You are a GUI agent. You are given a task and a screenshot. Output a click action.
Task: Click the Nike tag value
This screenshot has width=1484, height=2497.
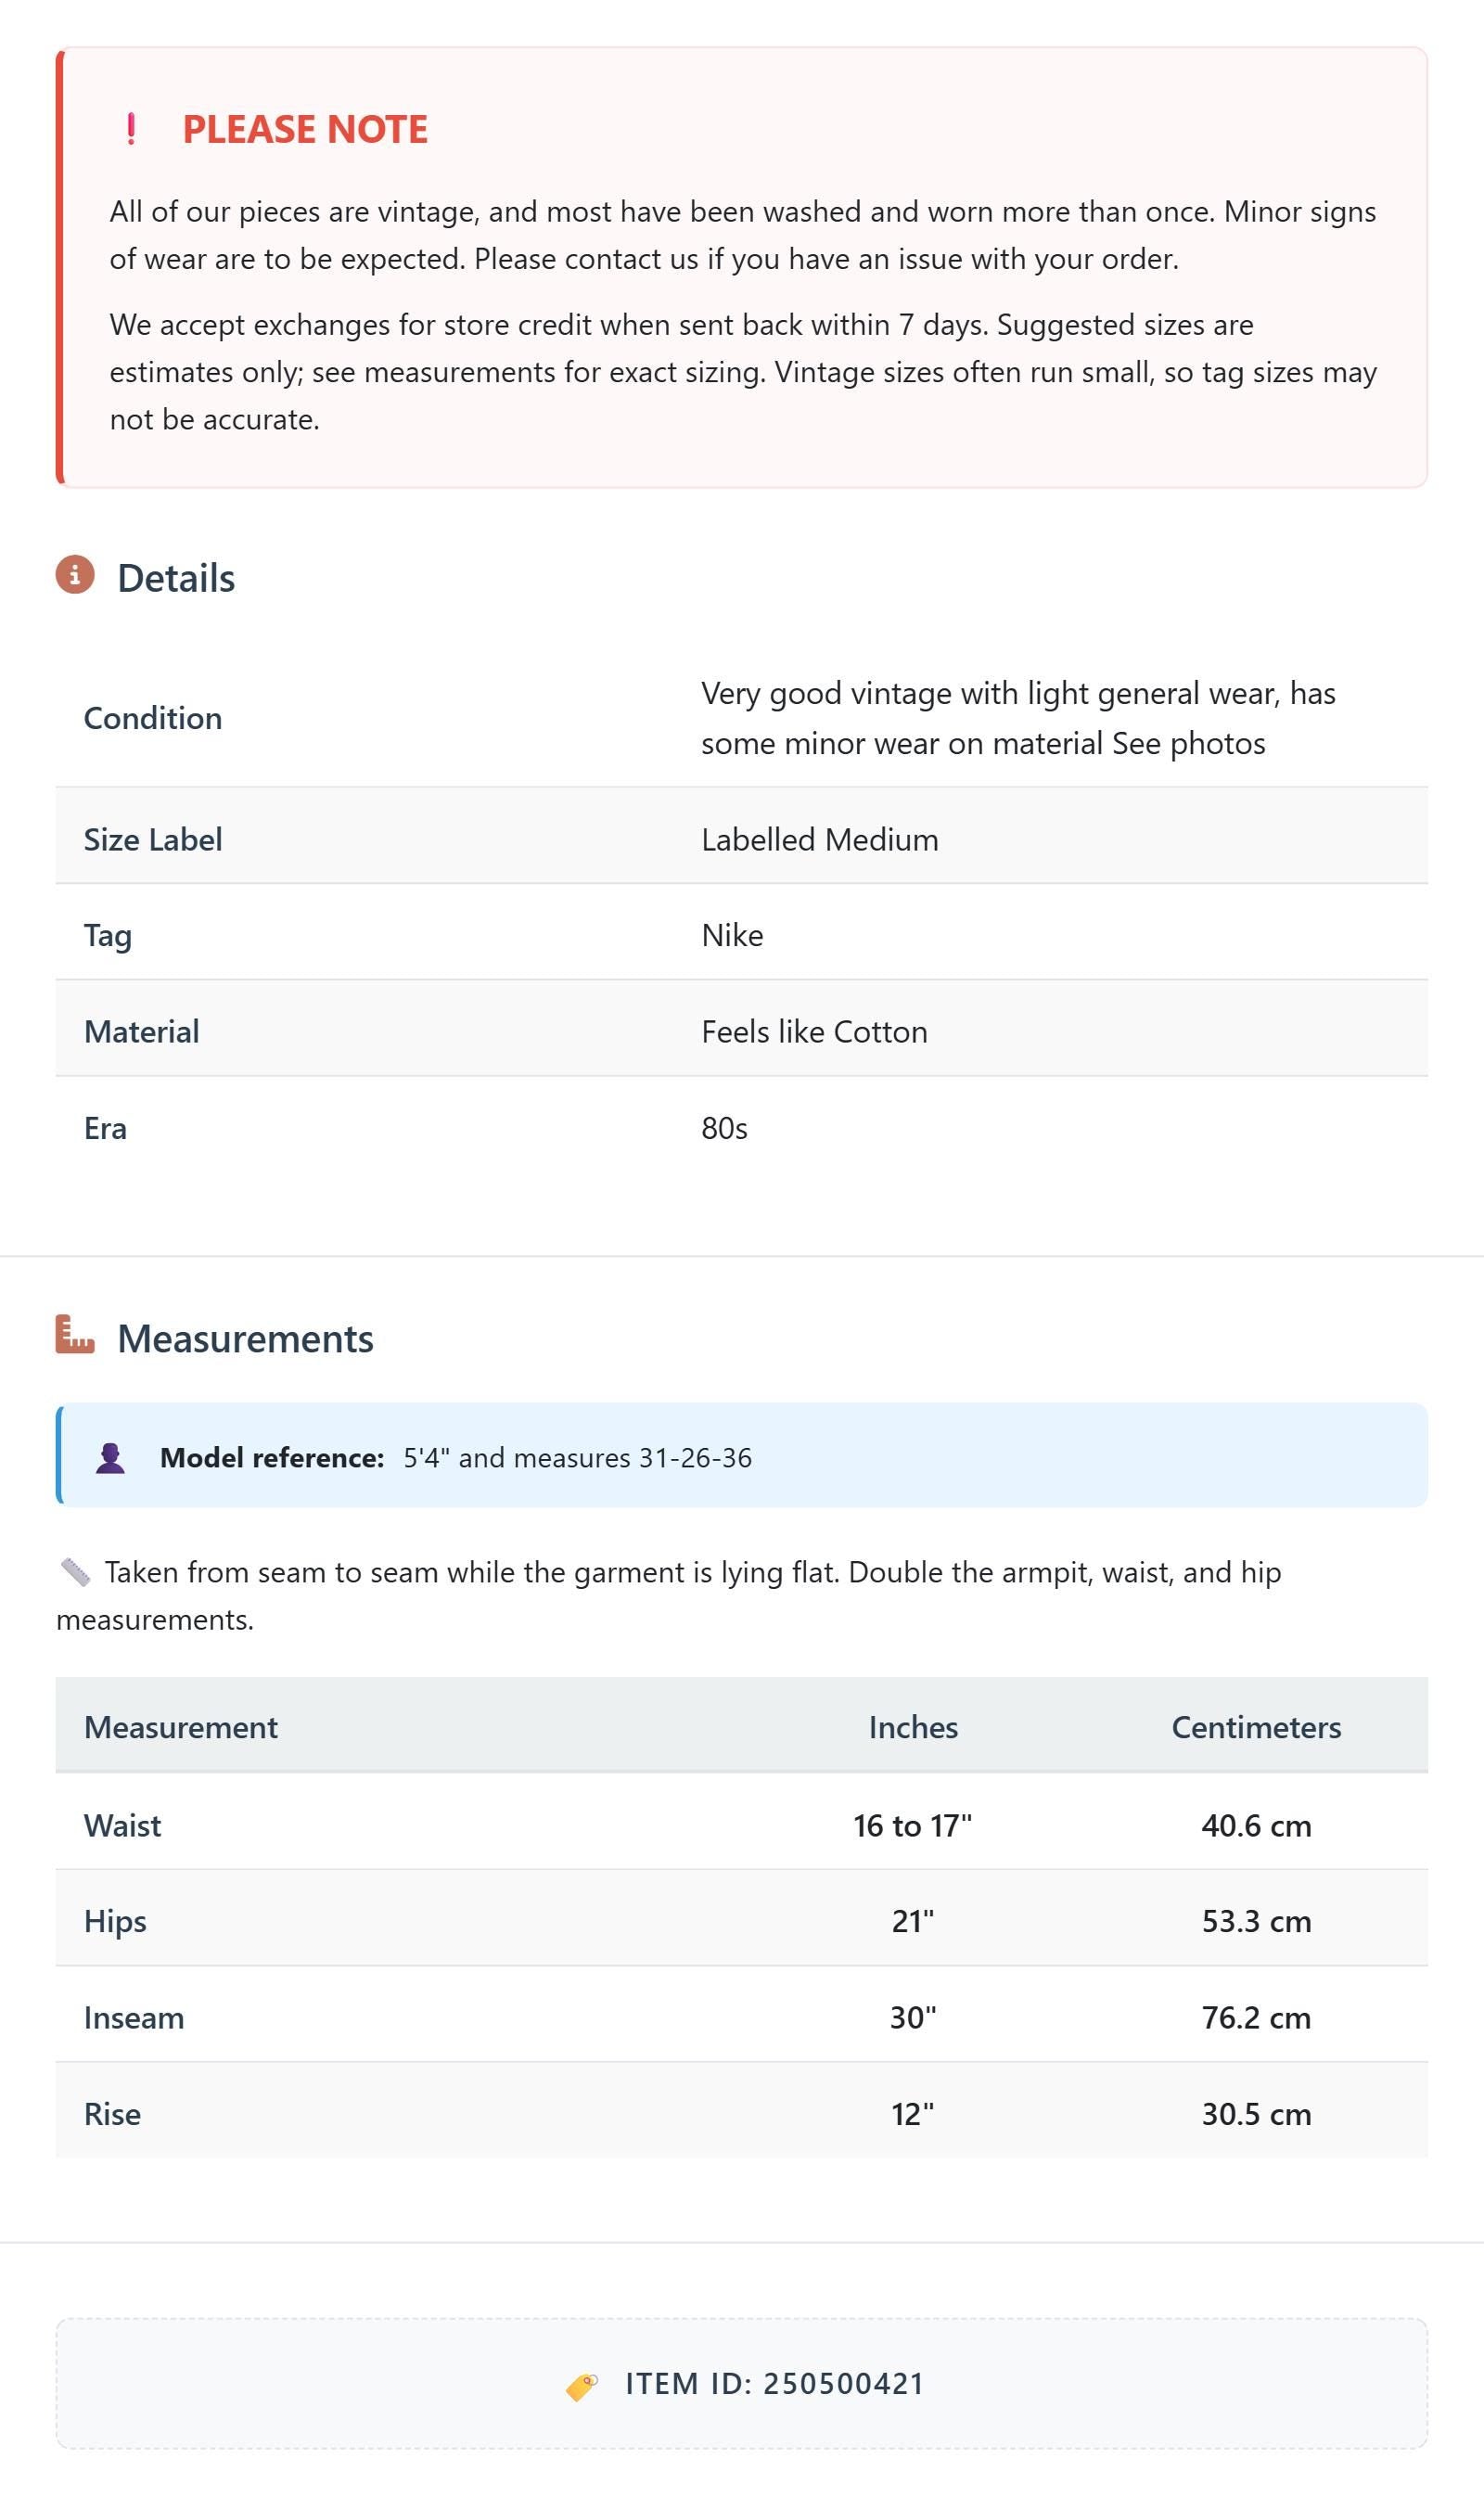tap(732, 935)
